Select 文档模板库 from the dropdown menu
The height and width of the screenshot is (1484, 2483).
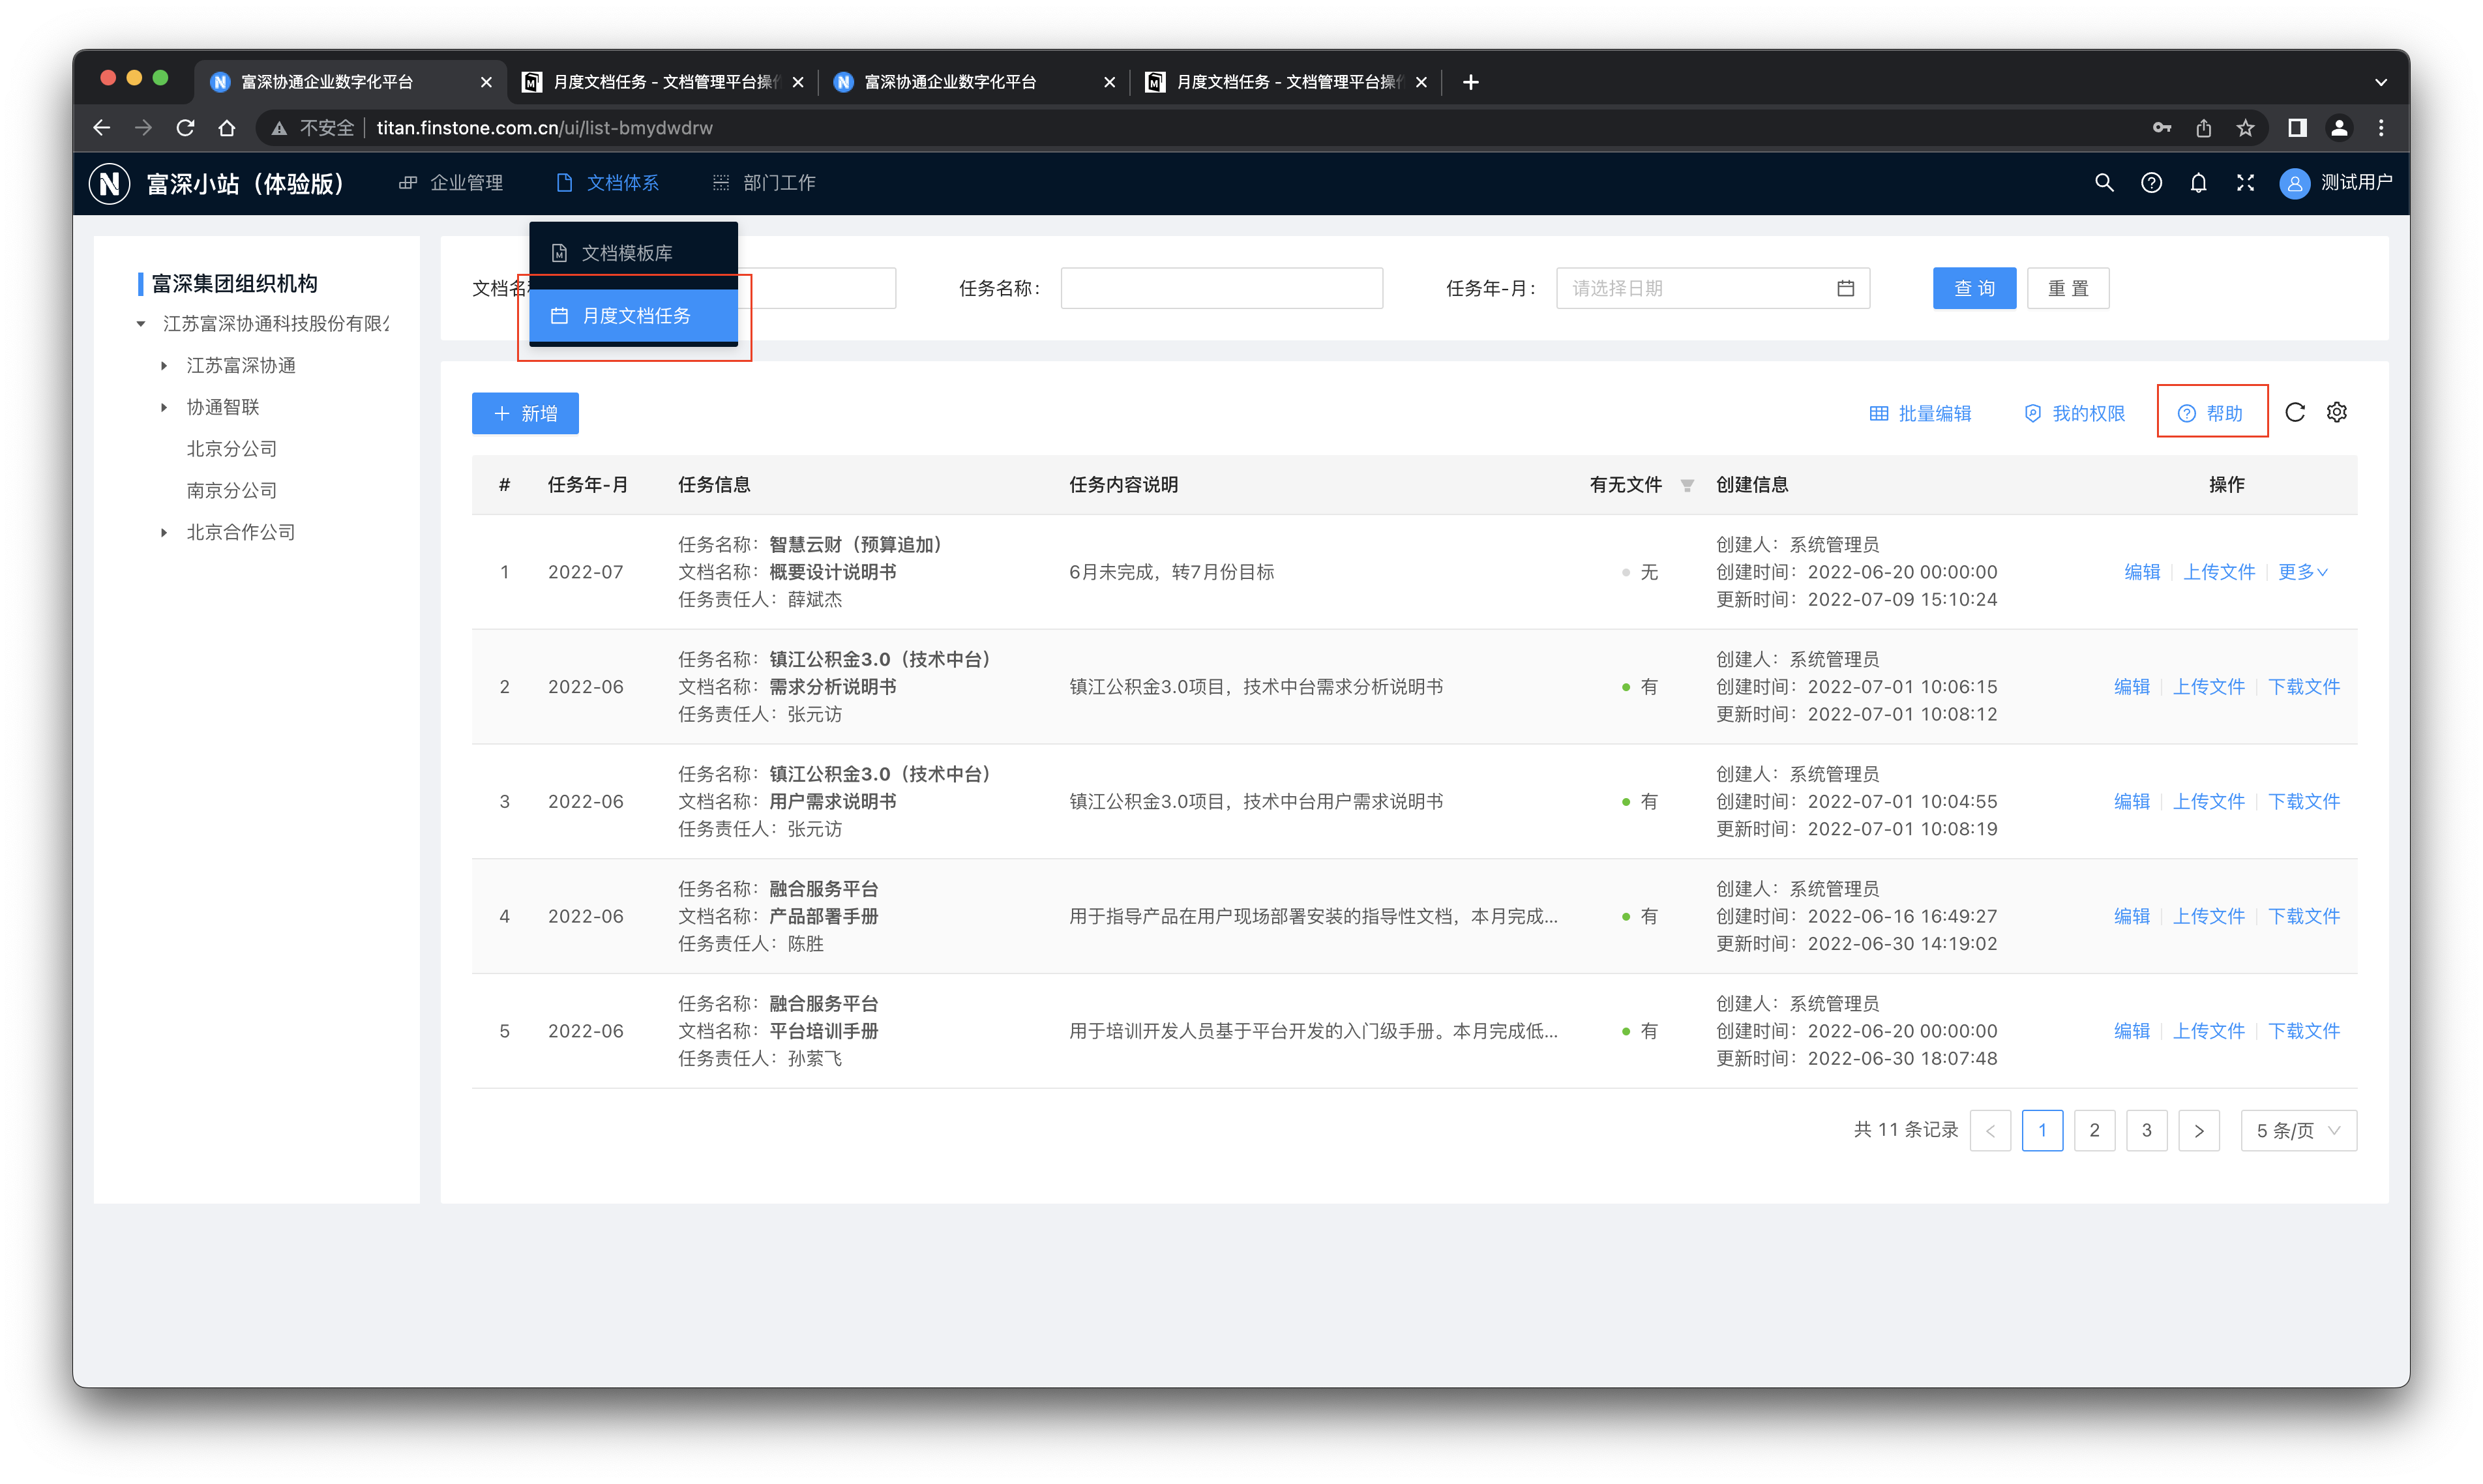(x=633, y=253)
